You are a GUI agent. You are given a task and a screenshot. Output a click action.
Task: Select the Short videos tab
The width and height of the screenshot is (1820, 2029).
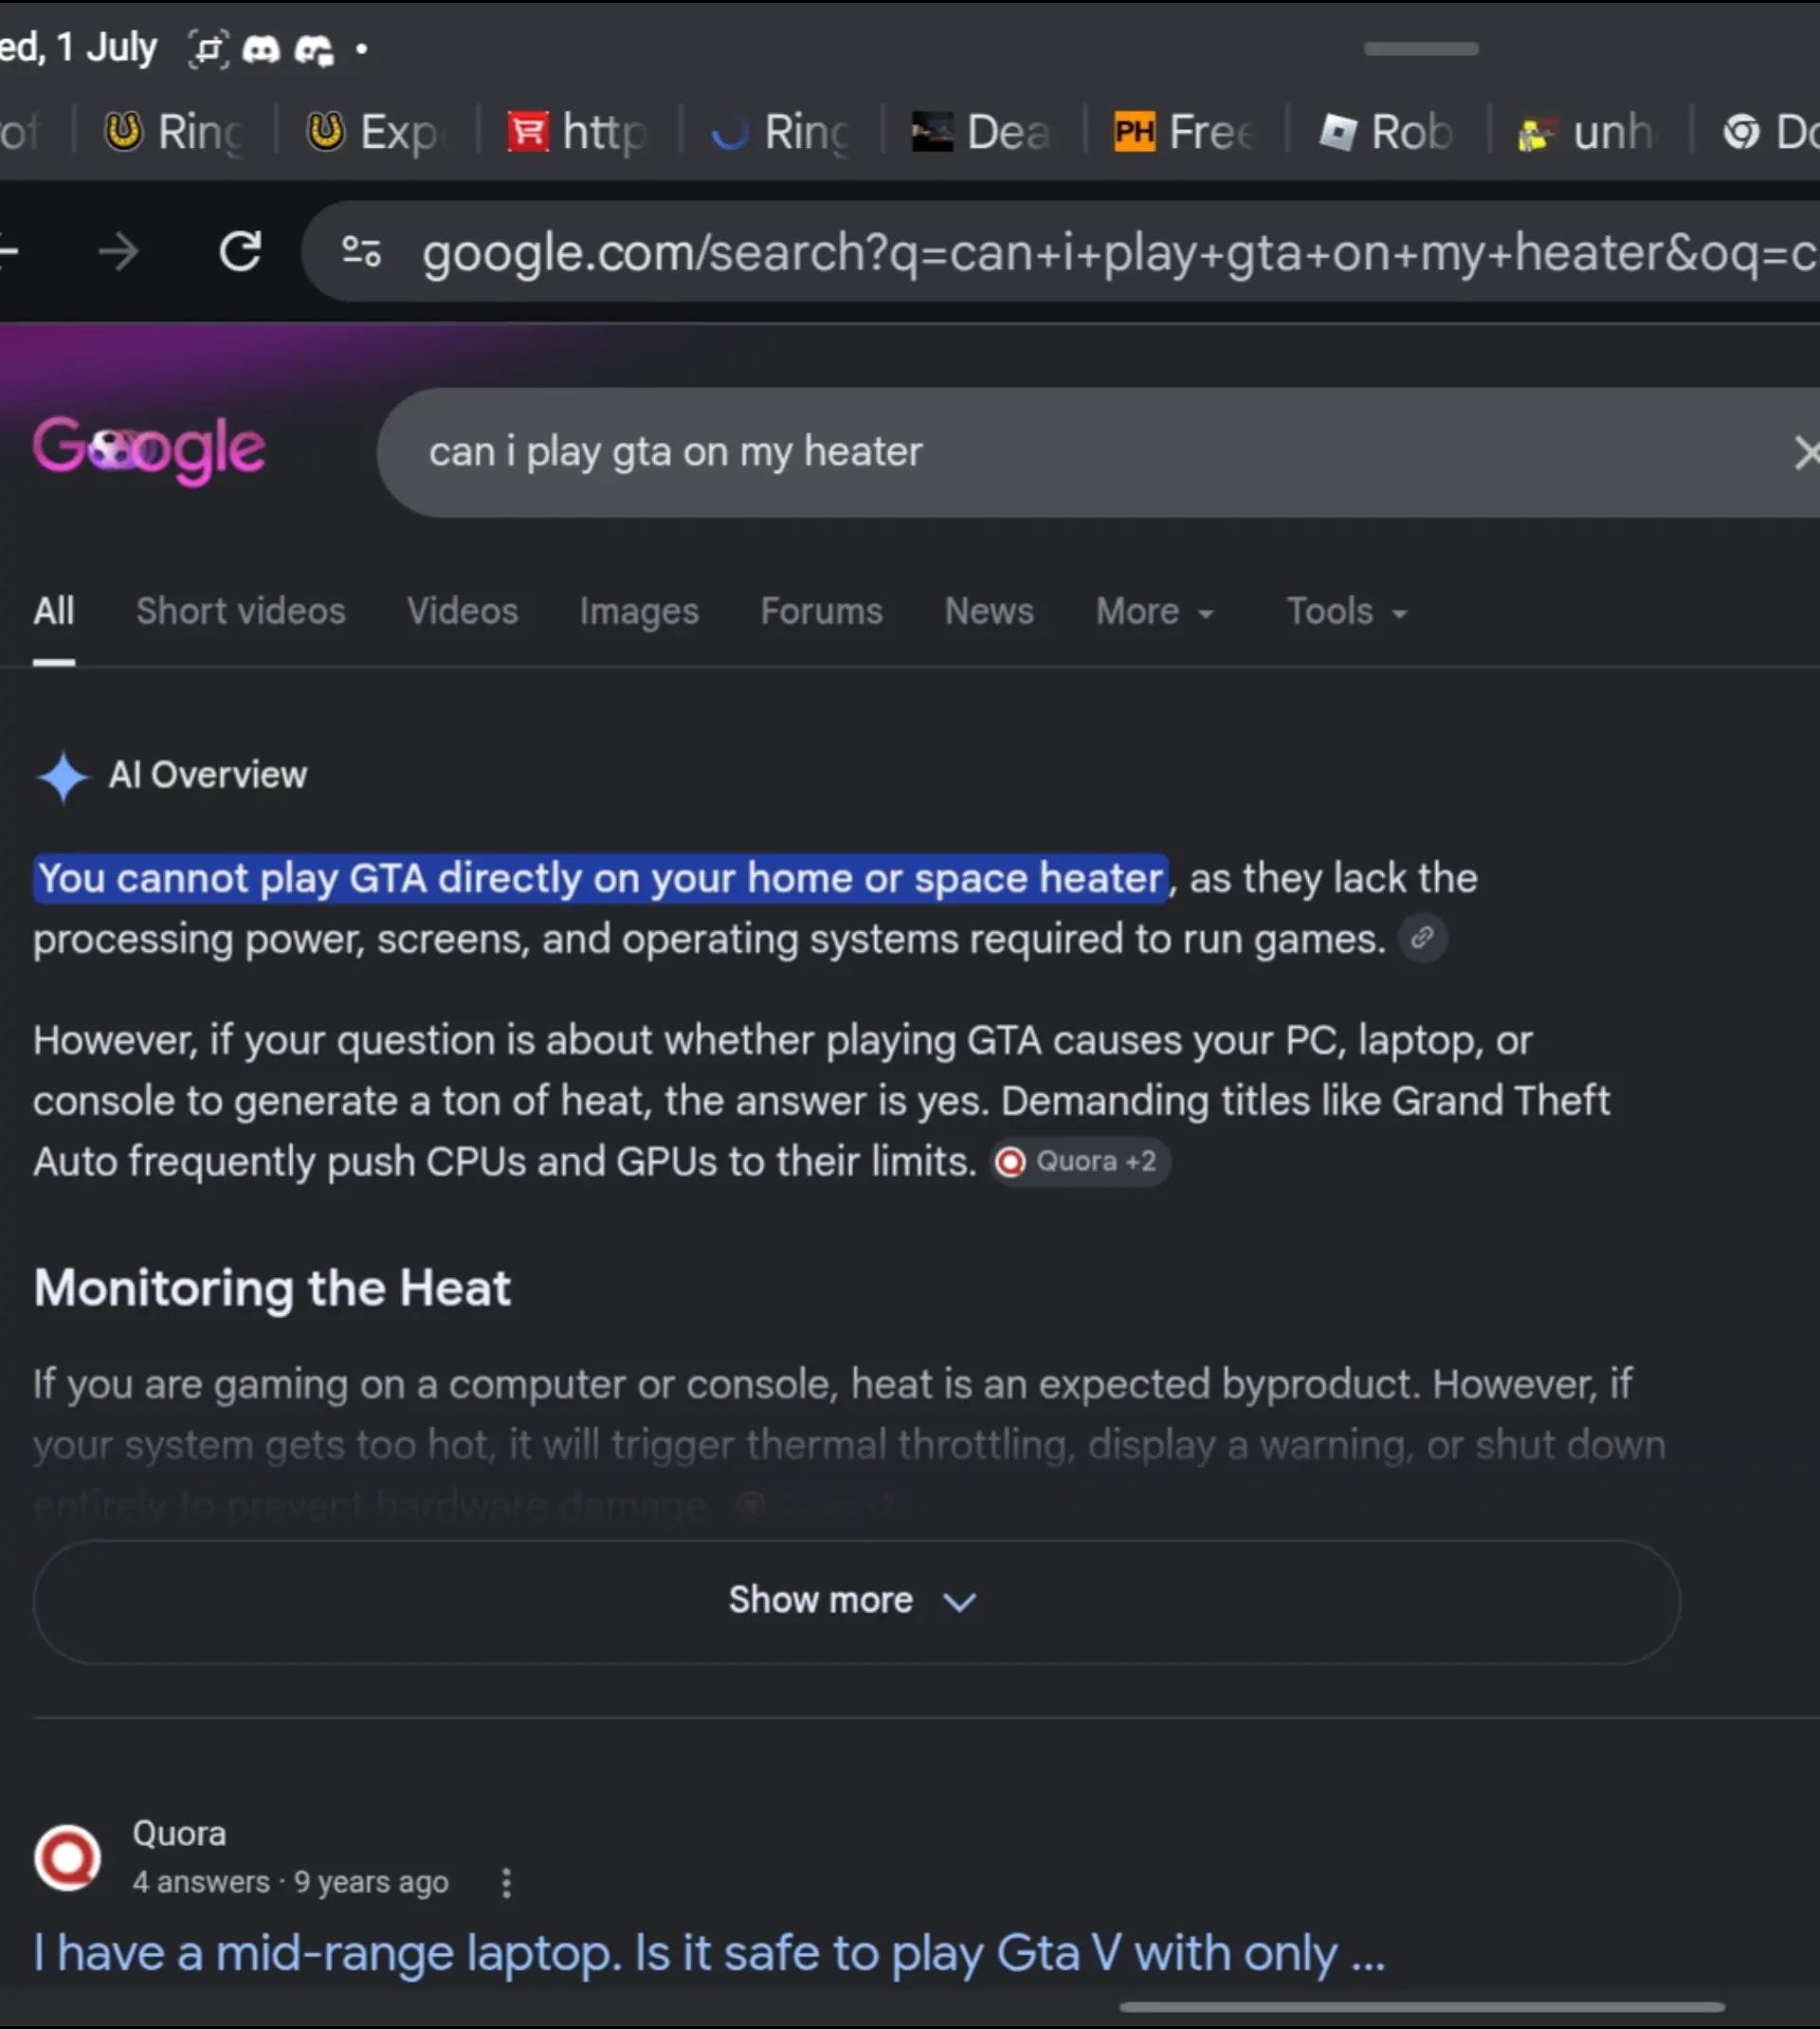(x=241, y=611)
